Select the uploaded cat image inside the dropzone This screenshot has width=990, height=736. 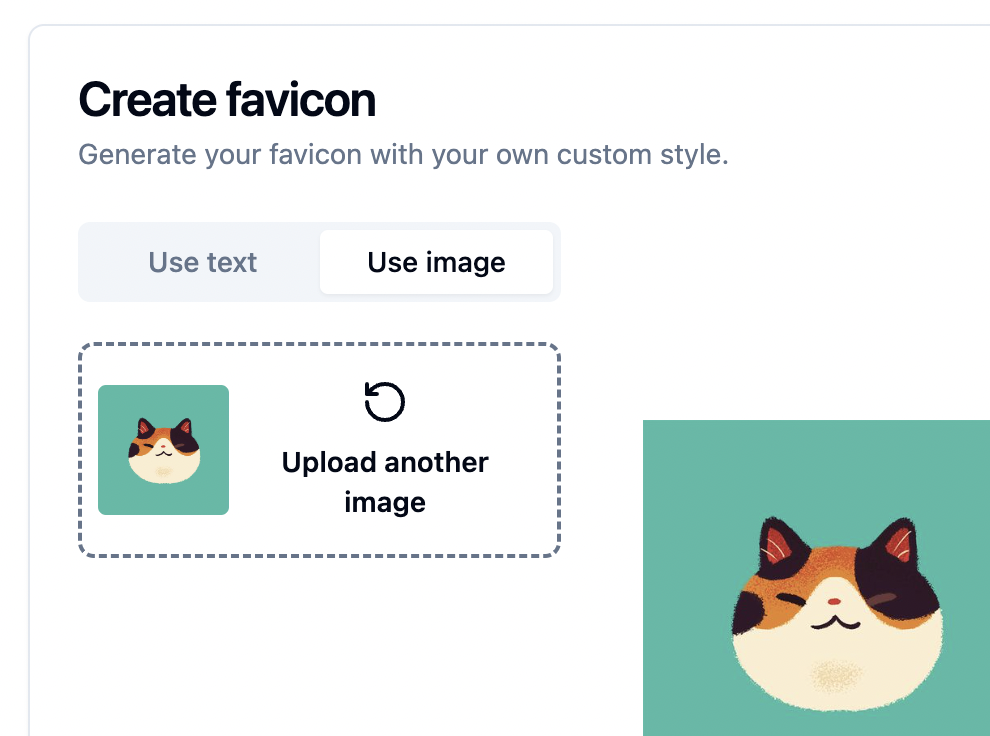pos(163,449)
